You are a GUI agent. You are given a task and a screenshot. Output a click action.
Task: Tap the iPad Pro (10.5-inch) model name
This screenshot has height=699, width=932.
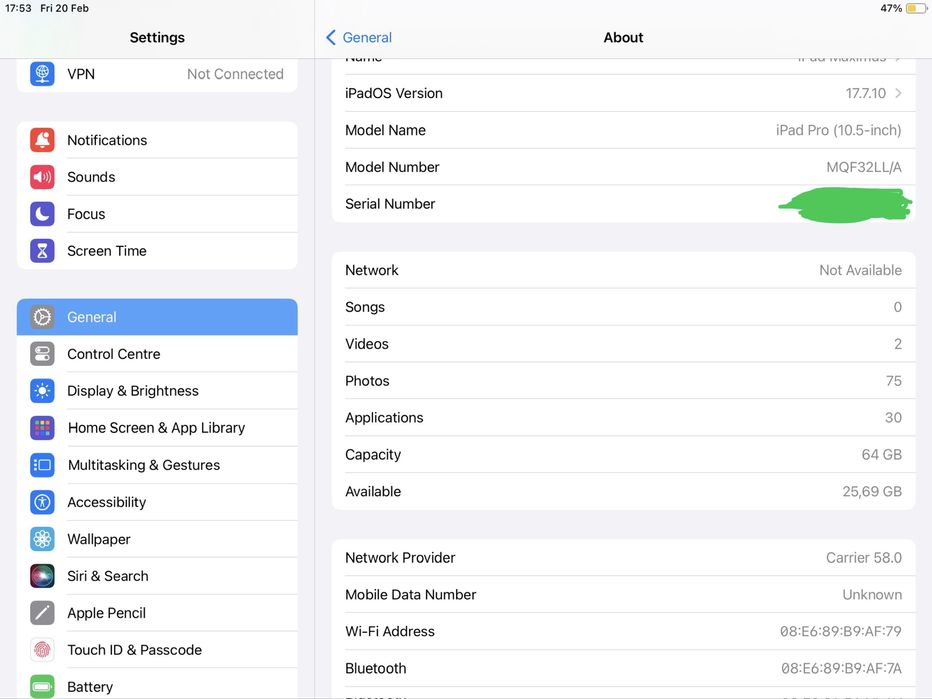[x=838, y=130]
